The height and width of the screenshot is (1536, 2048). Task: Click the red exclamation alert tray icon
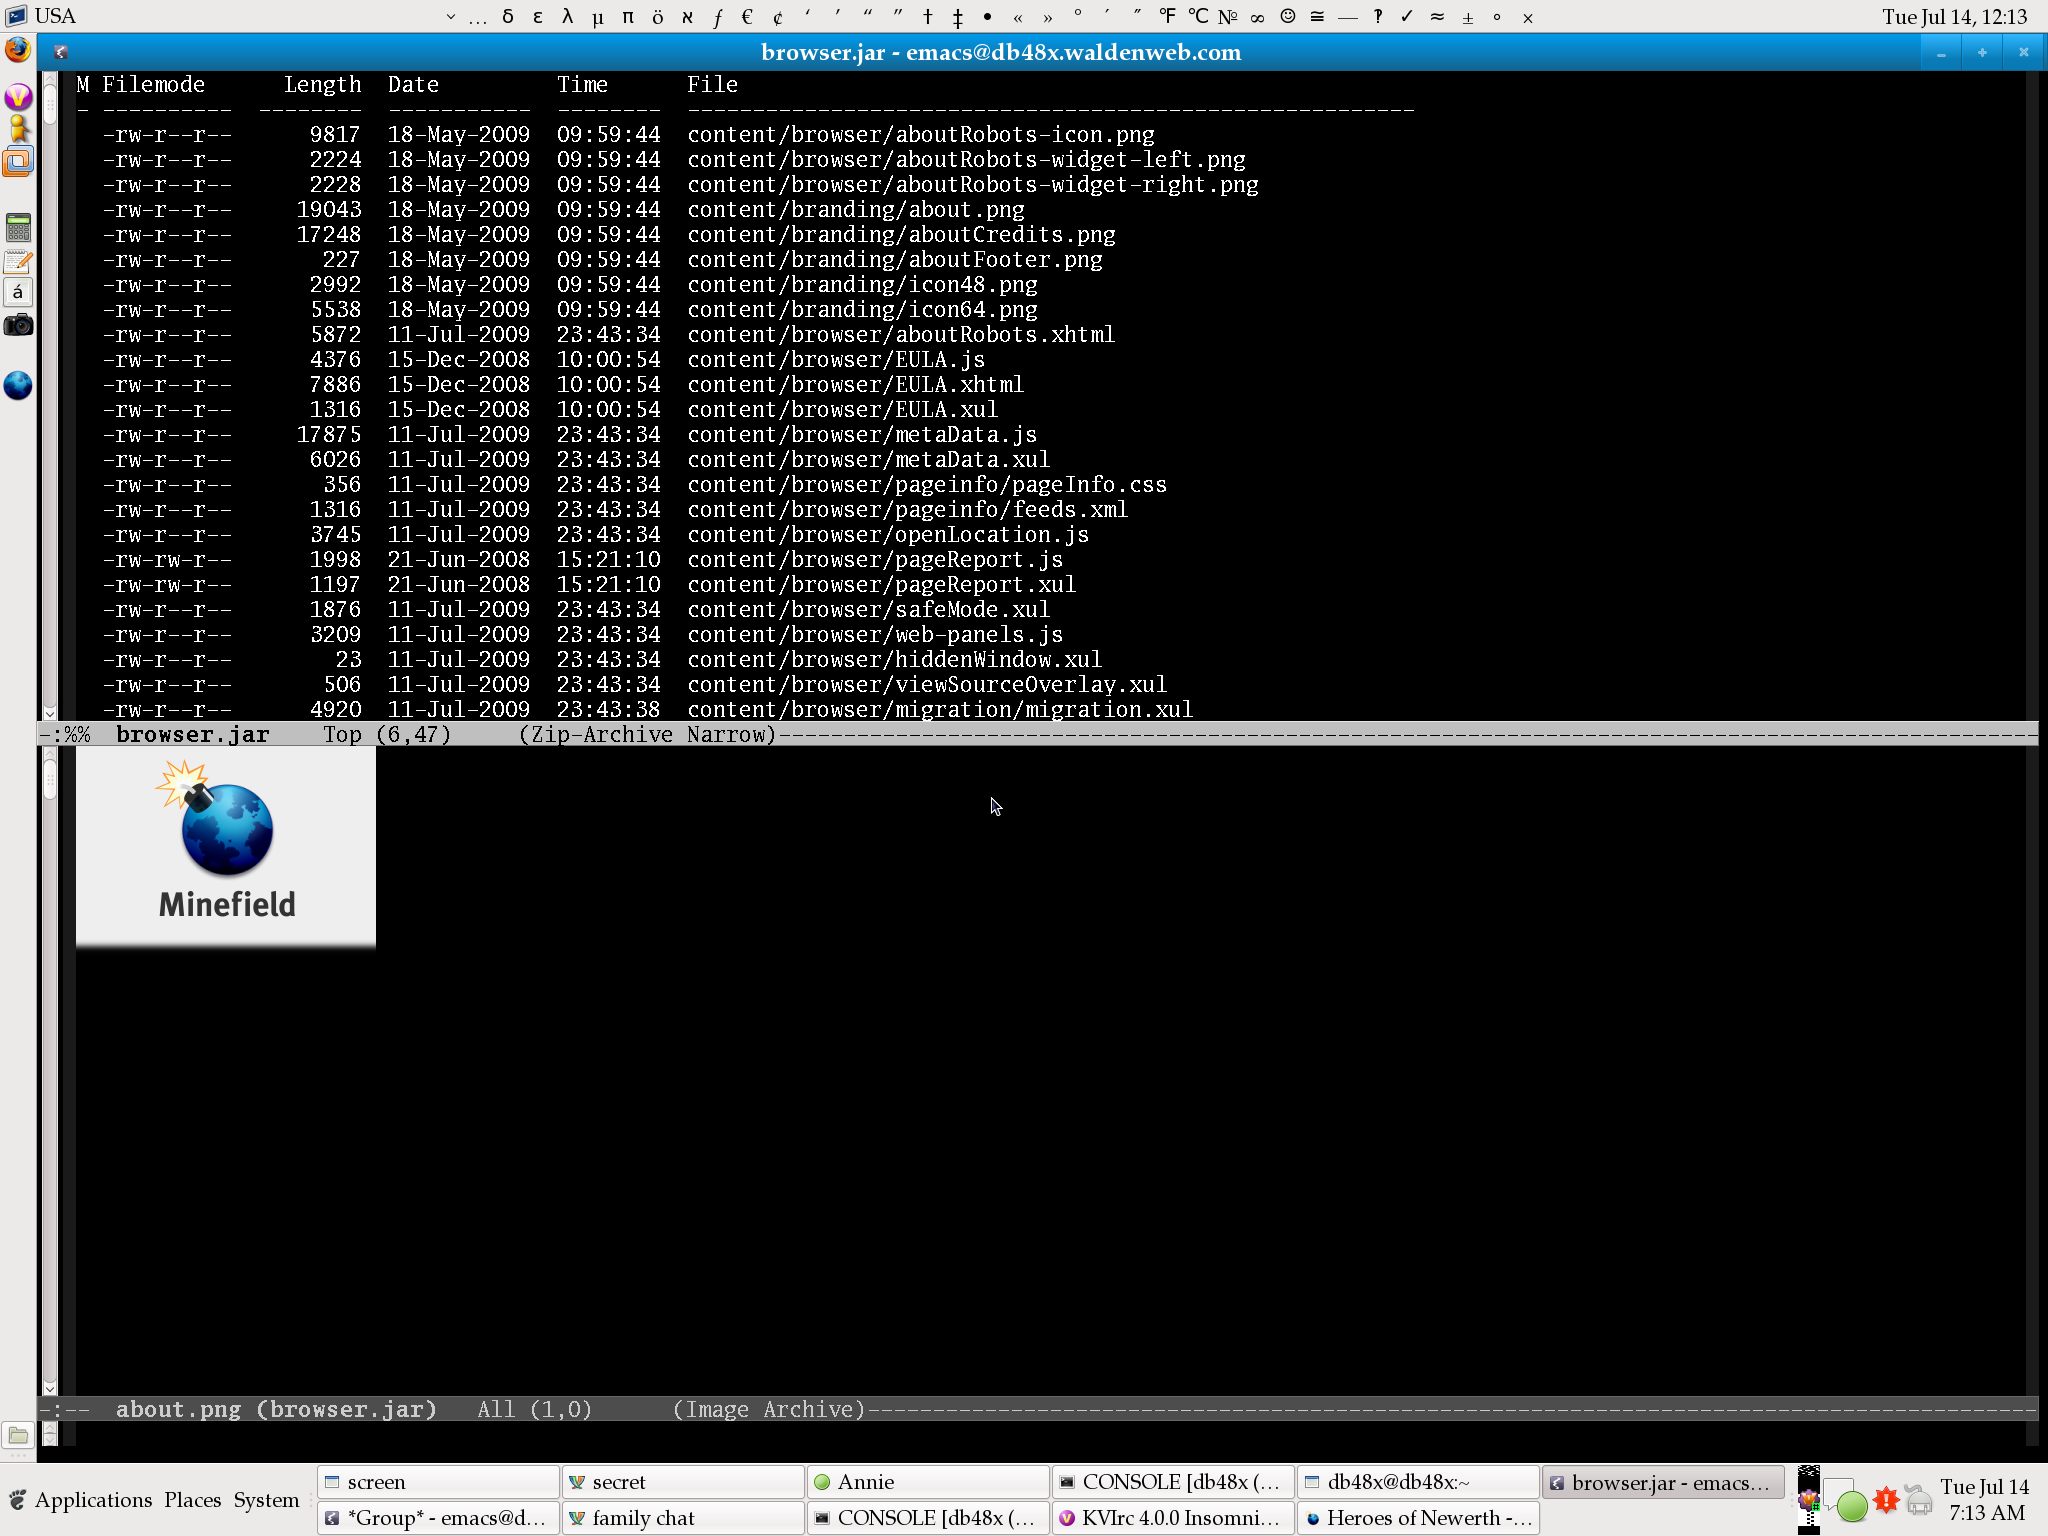(1886, 1500)
